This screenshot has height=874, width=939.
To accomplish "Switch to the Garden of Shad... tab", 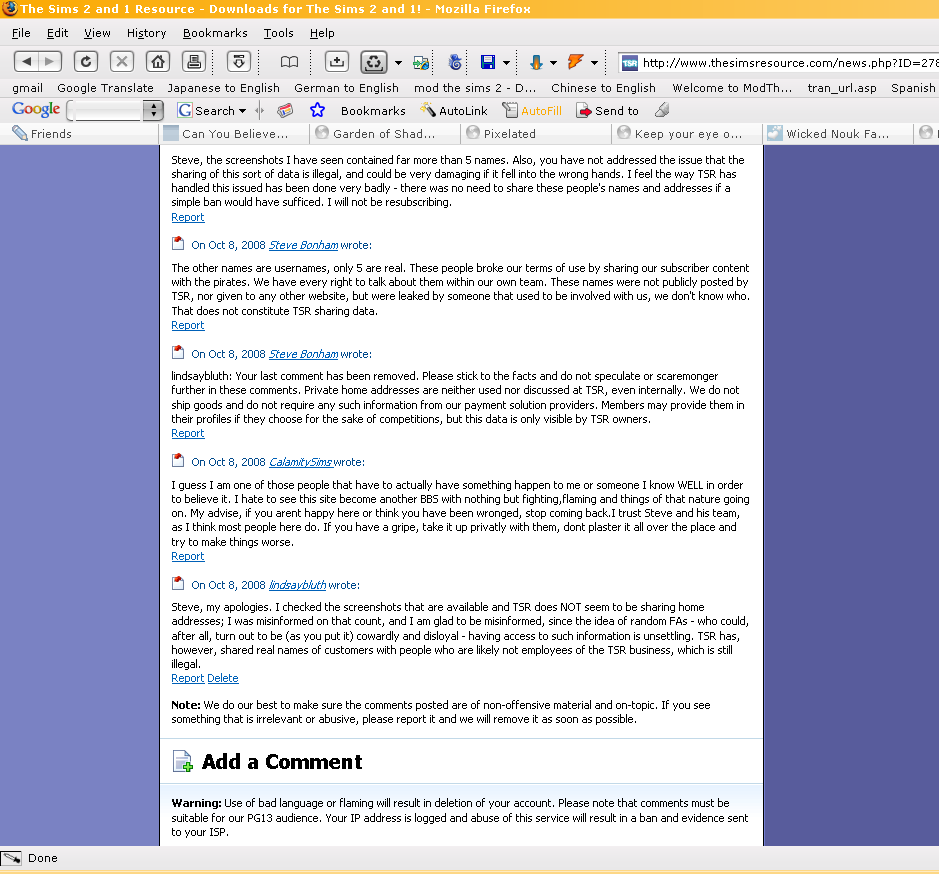I will [384, 134].
